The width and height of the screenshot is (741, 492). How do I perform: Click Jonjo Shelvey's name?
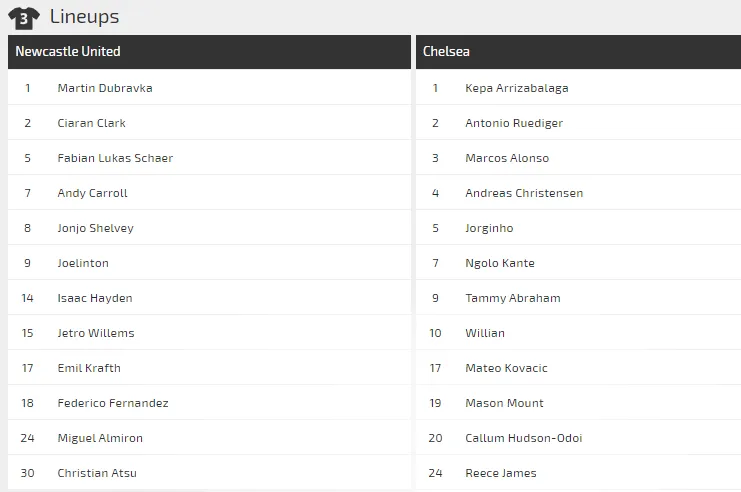(x=96, y=228)
